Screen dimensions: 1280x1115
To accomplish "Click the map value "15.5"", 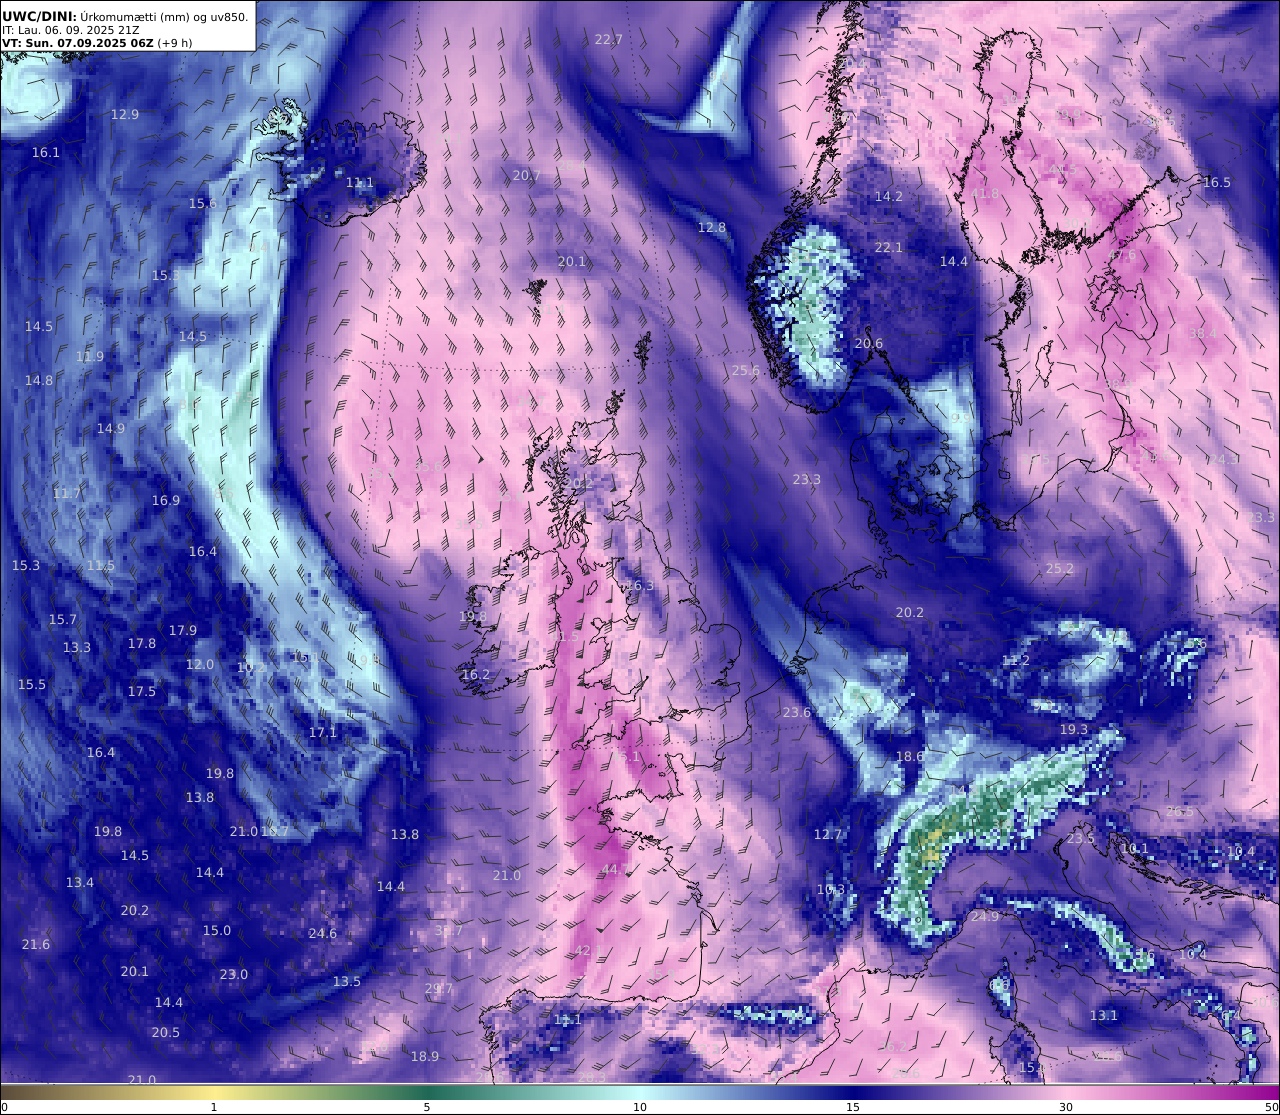I will click(32, 685).
